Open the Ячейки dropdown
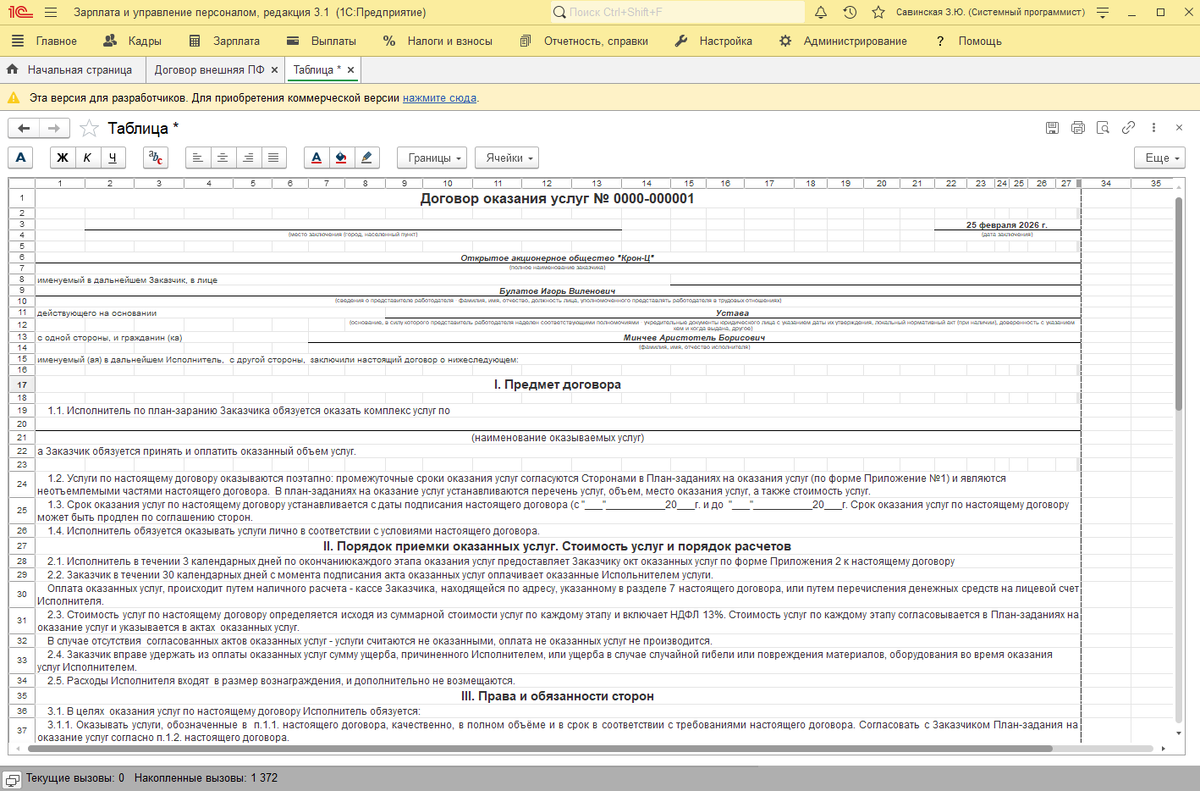 click(x=506, y=158)
